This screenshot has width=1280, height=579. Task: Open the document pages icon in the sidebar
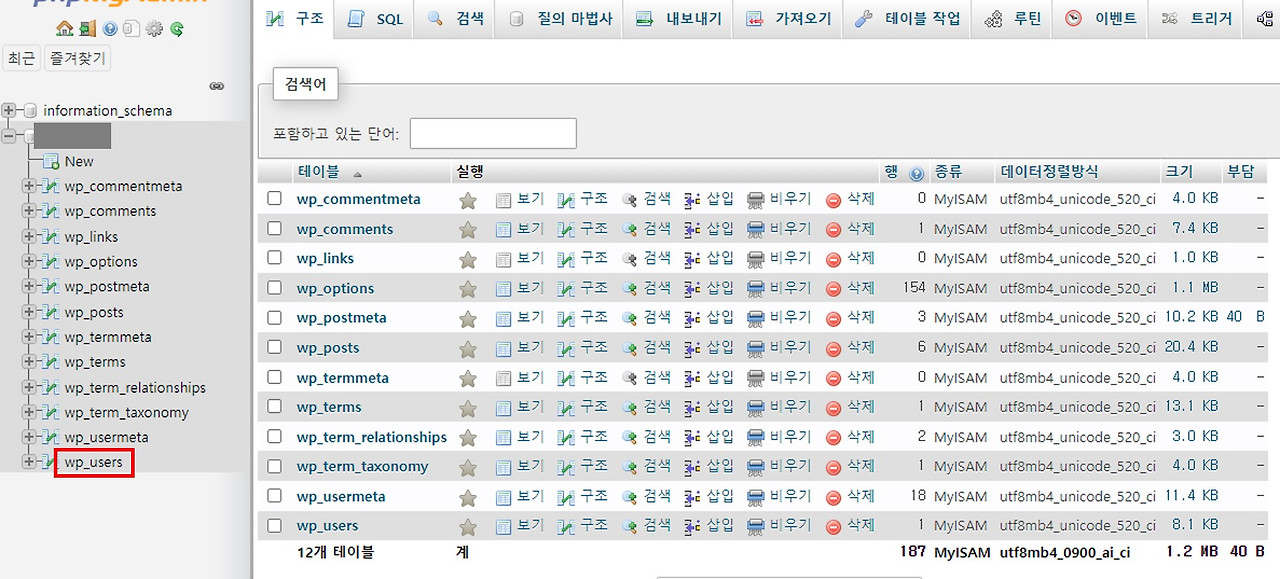[x=132, y=28]
